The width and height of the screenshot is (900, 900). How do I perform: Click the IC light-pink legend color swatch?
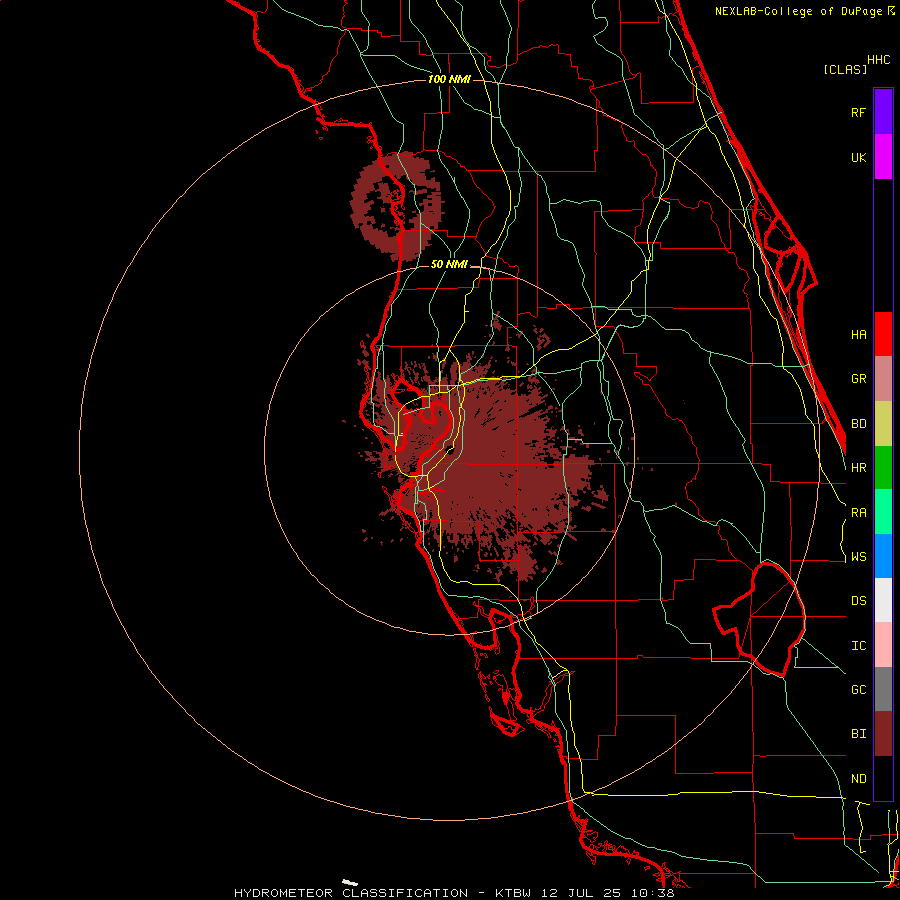click(883, 645)
